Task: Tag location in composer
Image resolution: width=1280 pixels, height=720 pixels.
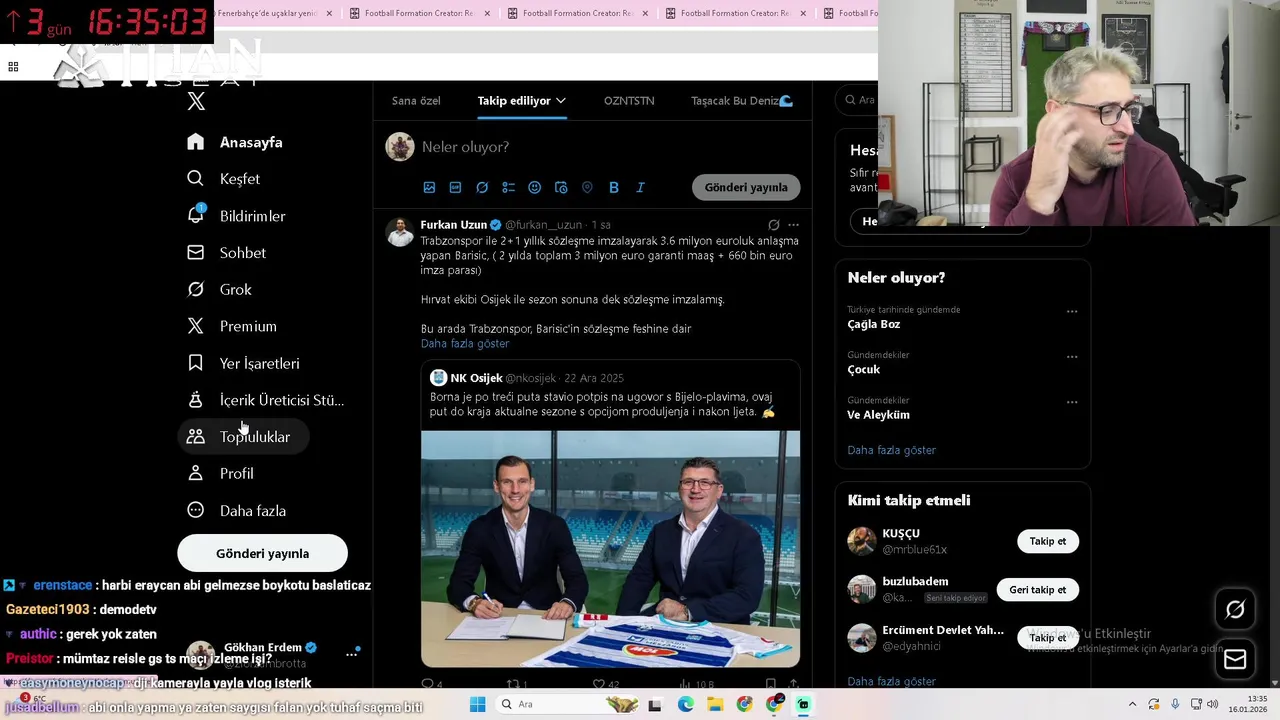Action: [587, 187]
